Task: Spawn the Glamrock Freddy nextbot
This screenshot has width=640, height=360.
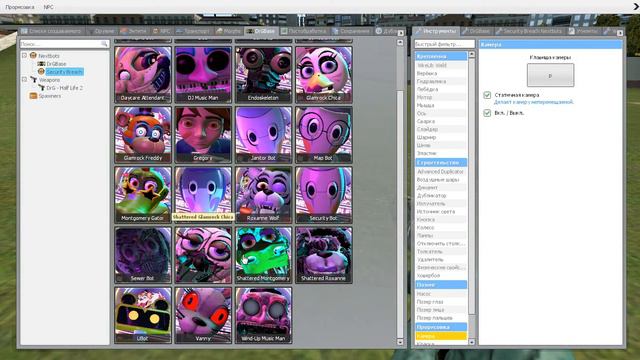Action: 143,134
